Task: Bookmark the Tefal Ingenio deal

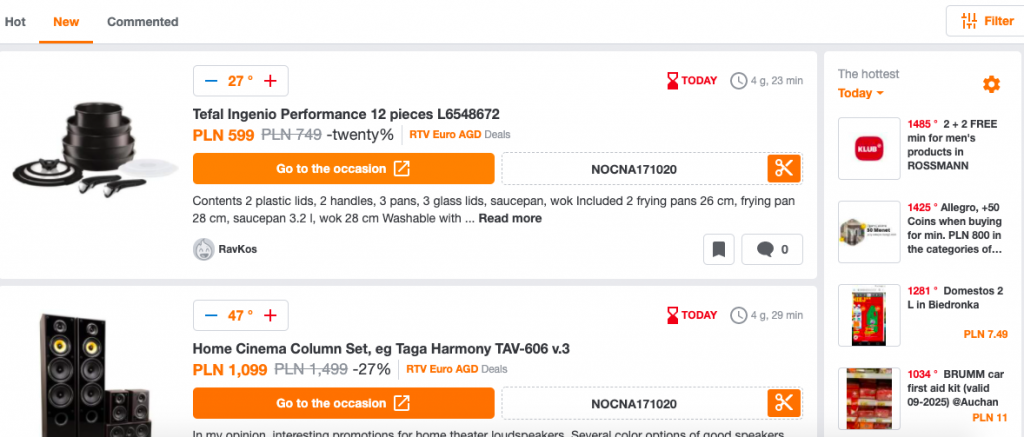Action: point(719,249)
